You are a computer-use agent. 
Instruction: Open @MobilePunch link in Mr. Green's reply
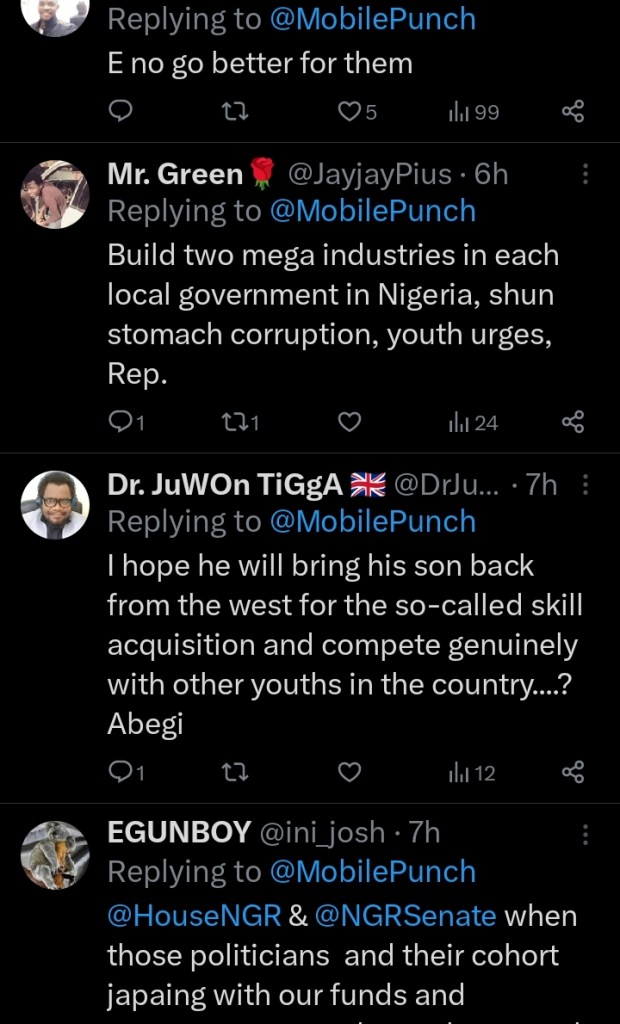tap(373, 211)
